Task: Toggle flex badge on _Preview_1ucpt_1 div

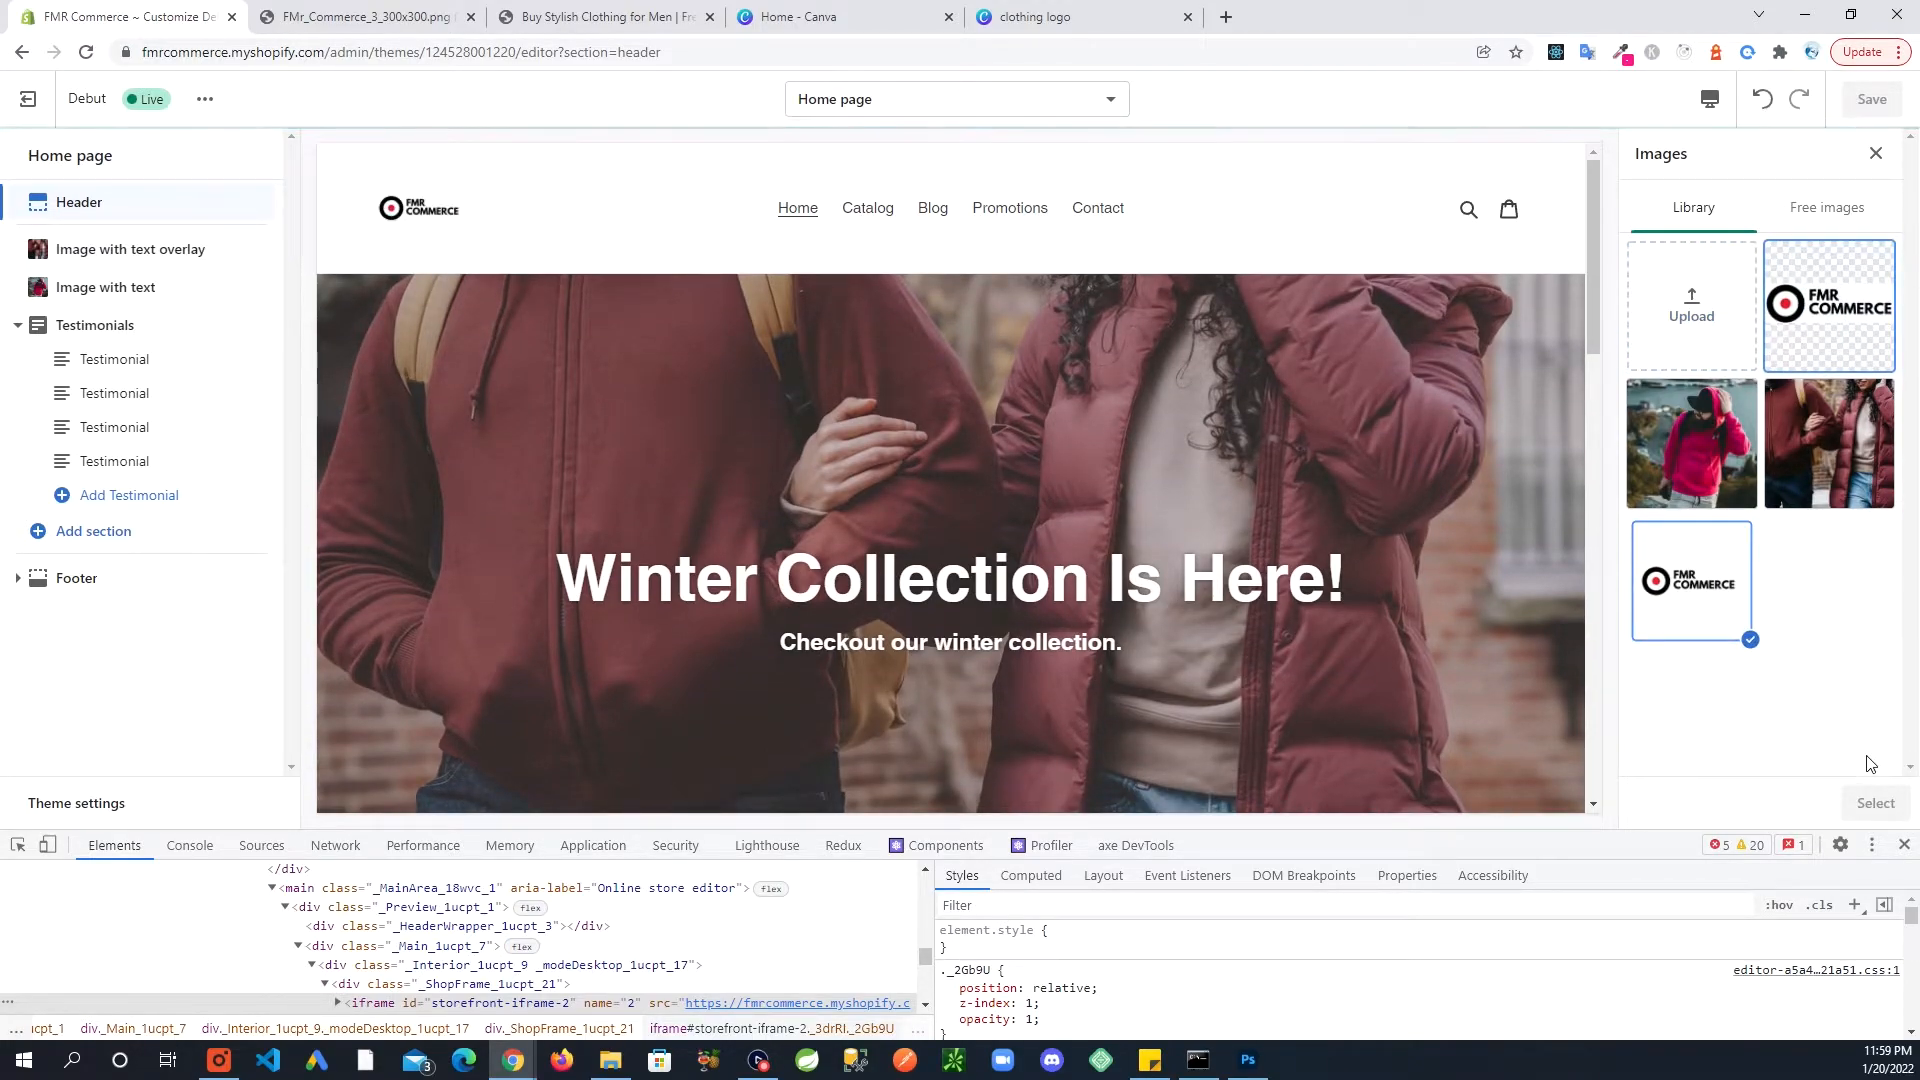Action: click(530, 908)
